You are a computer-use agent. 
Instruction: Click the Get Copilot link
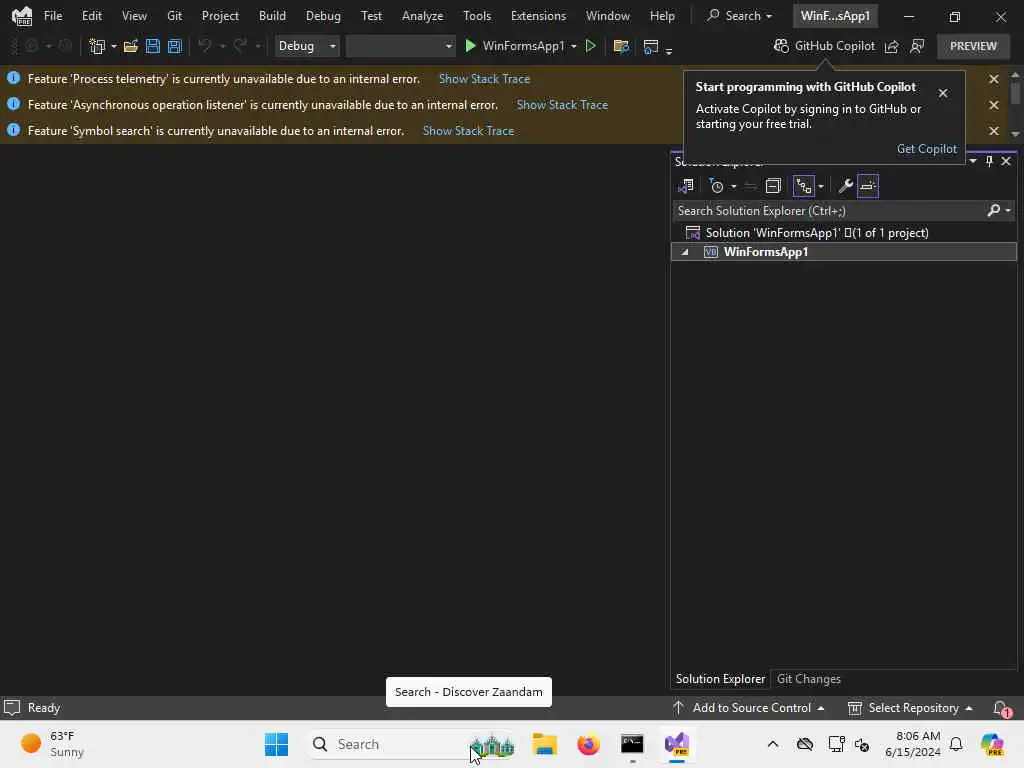(x=927, y=149)
